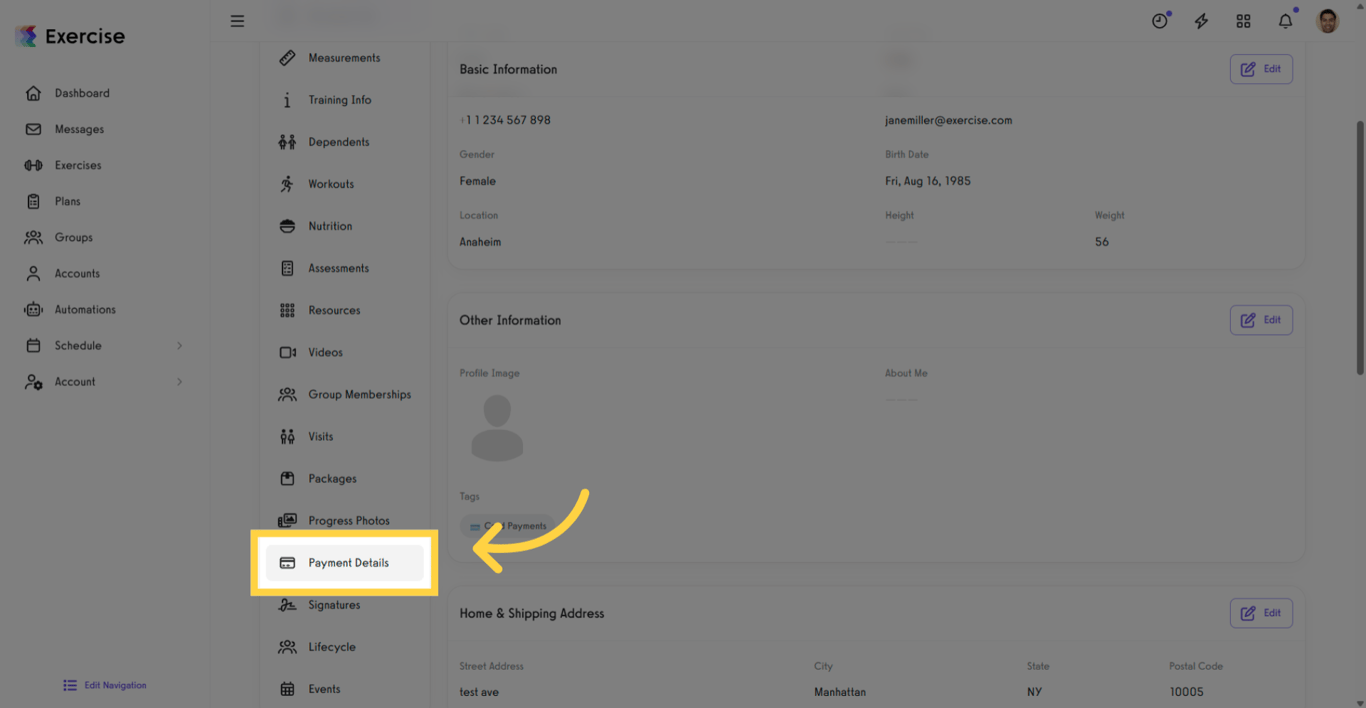Select the Progress Photos camera icon

click(x=288, y=520)
